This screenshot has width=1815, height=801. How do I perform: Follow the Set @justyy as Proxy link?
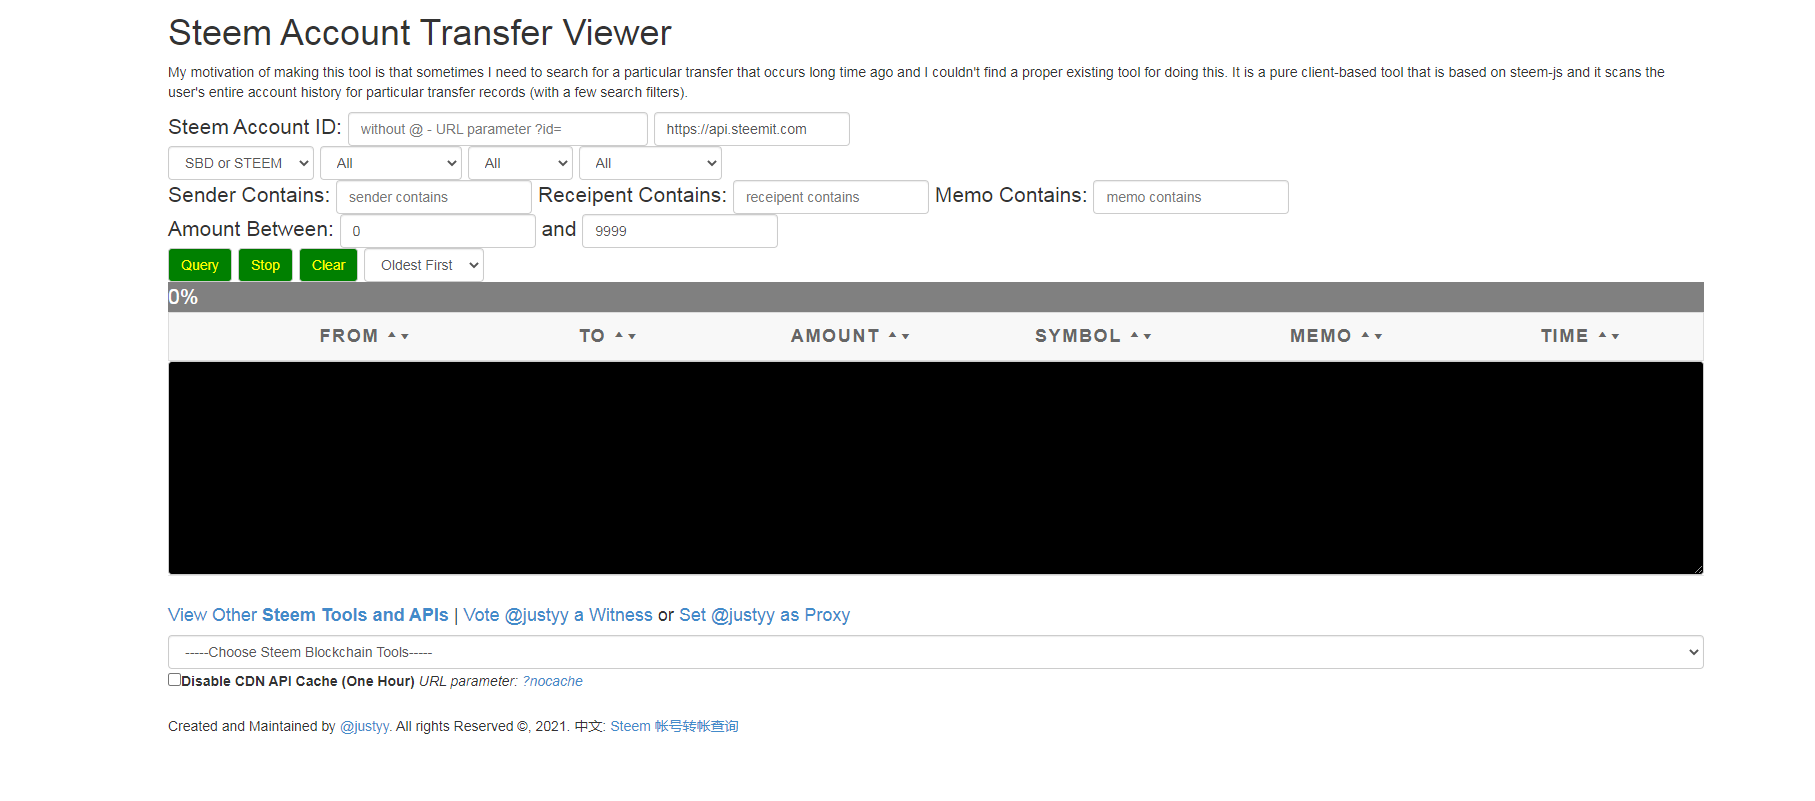pyautogui.click(x=765, y=615)
